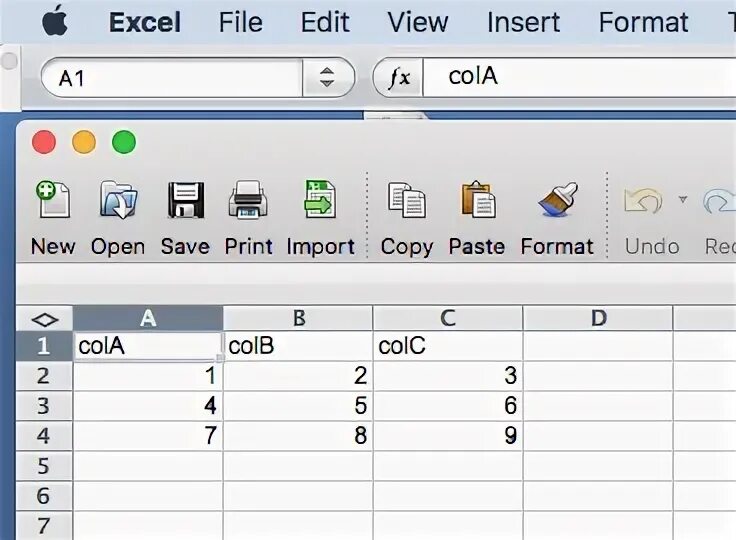This screenshot has height=540, width=736.
Task: Click the Print icon
Action: click(x=248, y=201)
